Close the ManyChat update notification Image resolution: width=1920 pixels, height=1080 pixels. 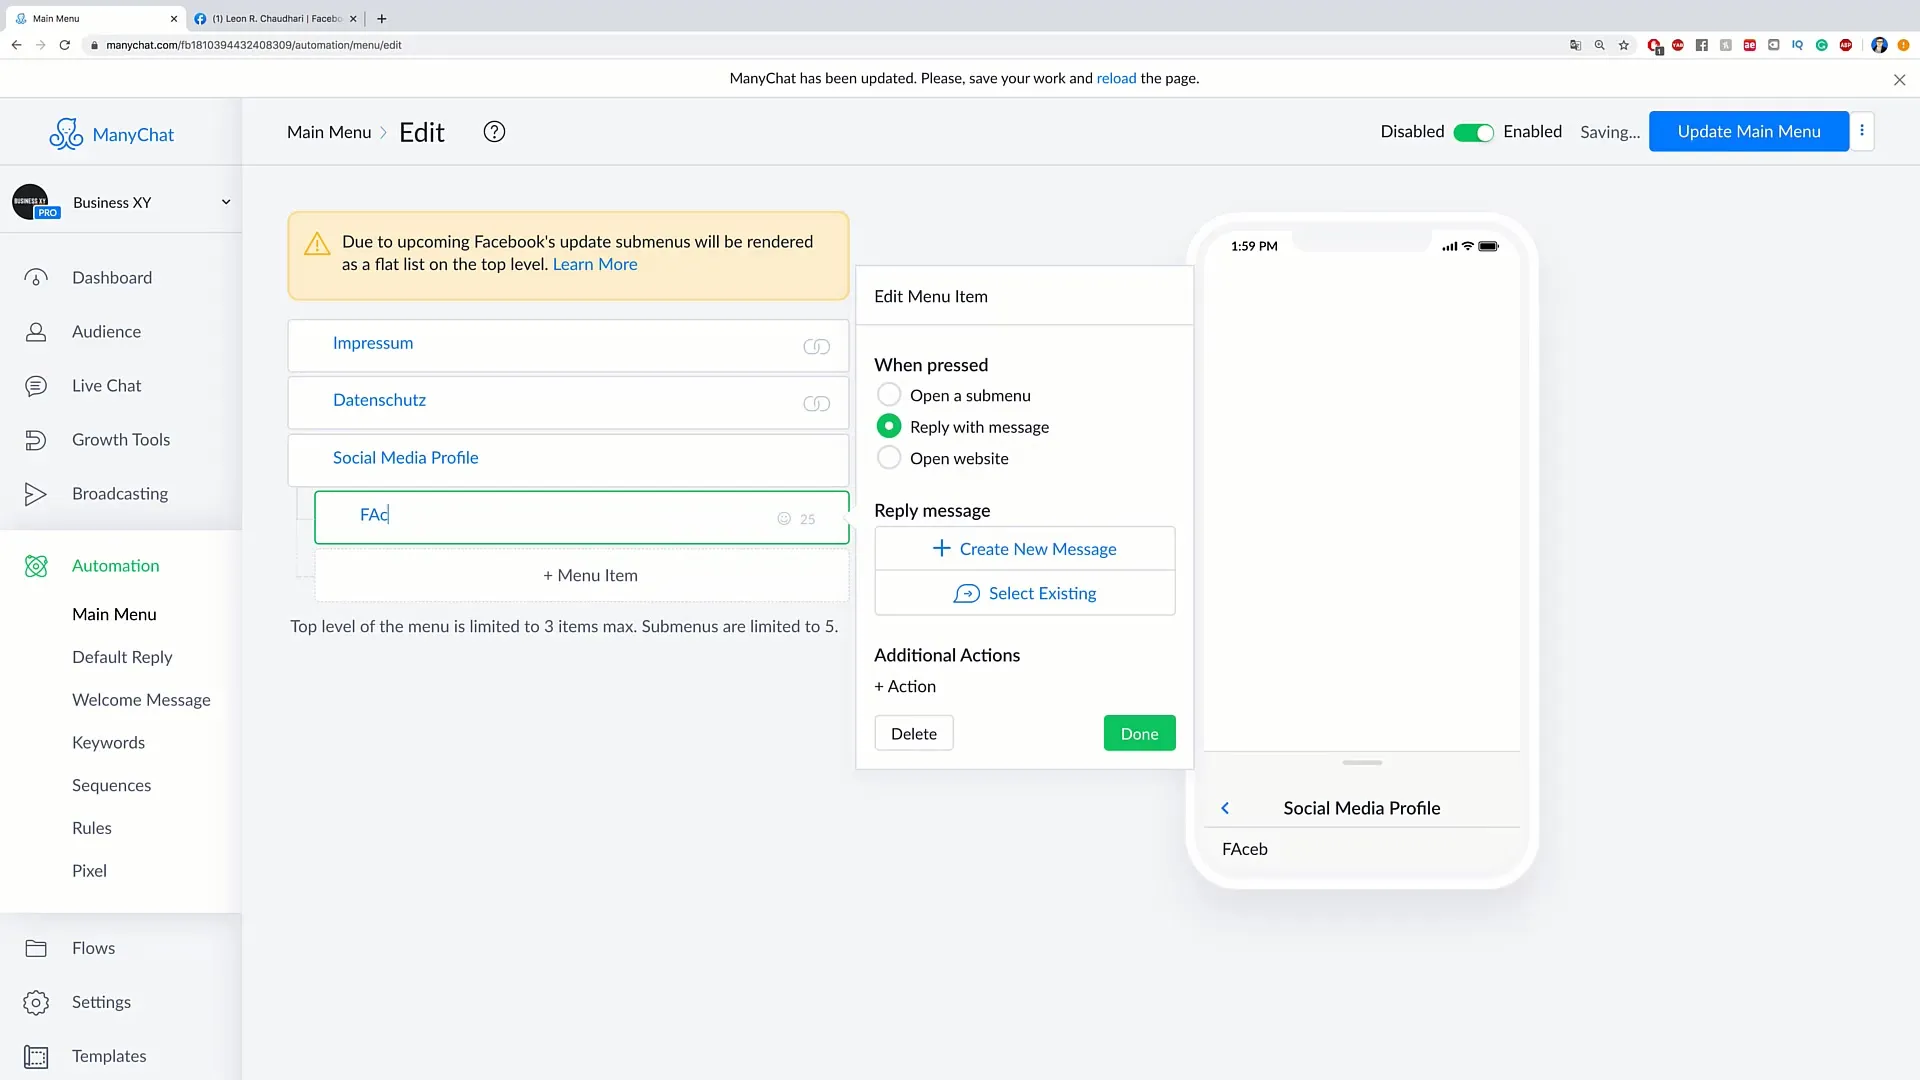tap(1899, 80)
